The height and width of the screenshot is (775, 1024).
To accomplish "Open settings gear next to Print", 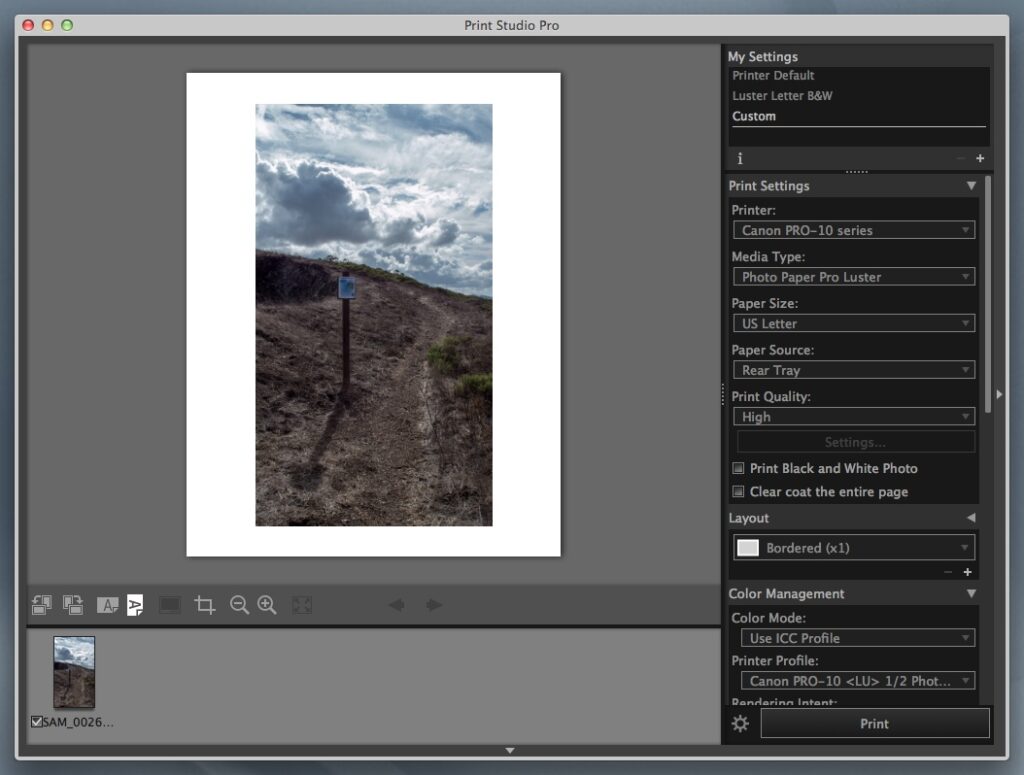I will pyautogui.click(x=740, y=724).
